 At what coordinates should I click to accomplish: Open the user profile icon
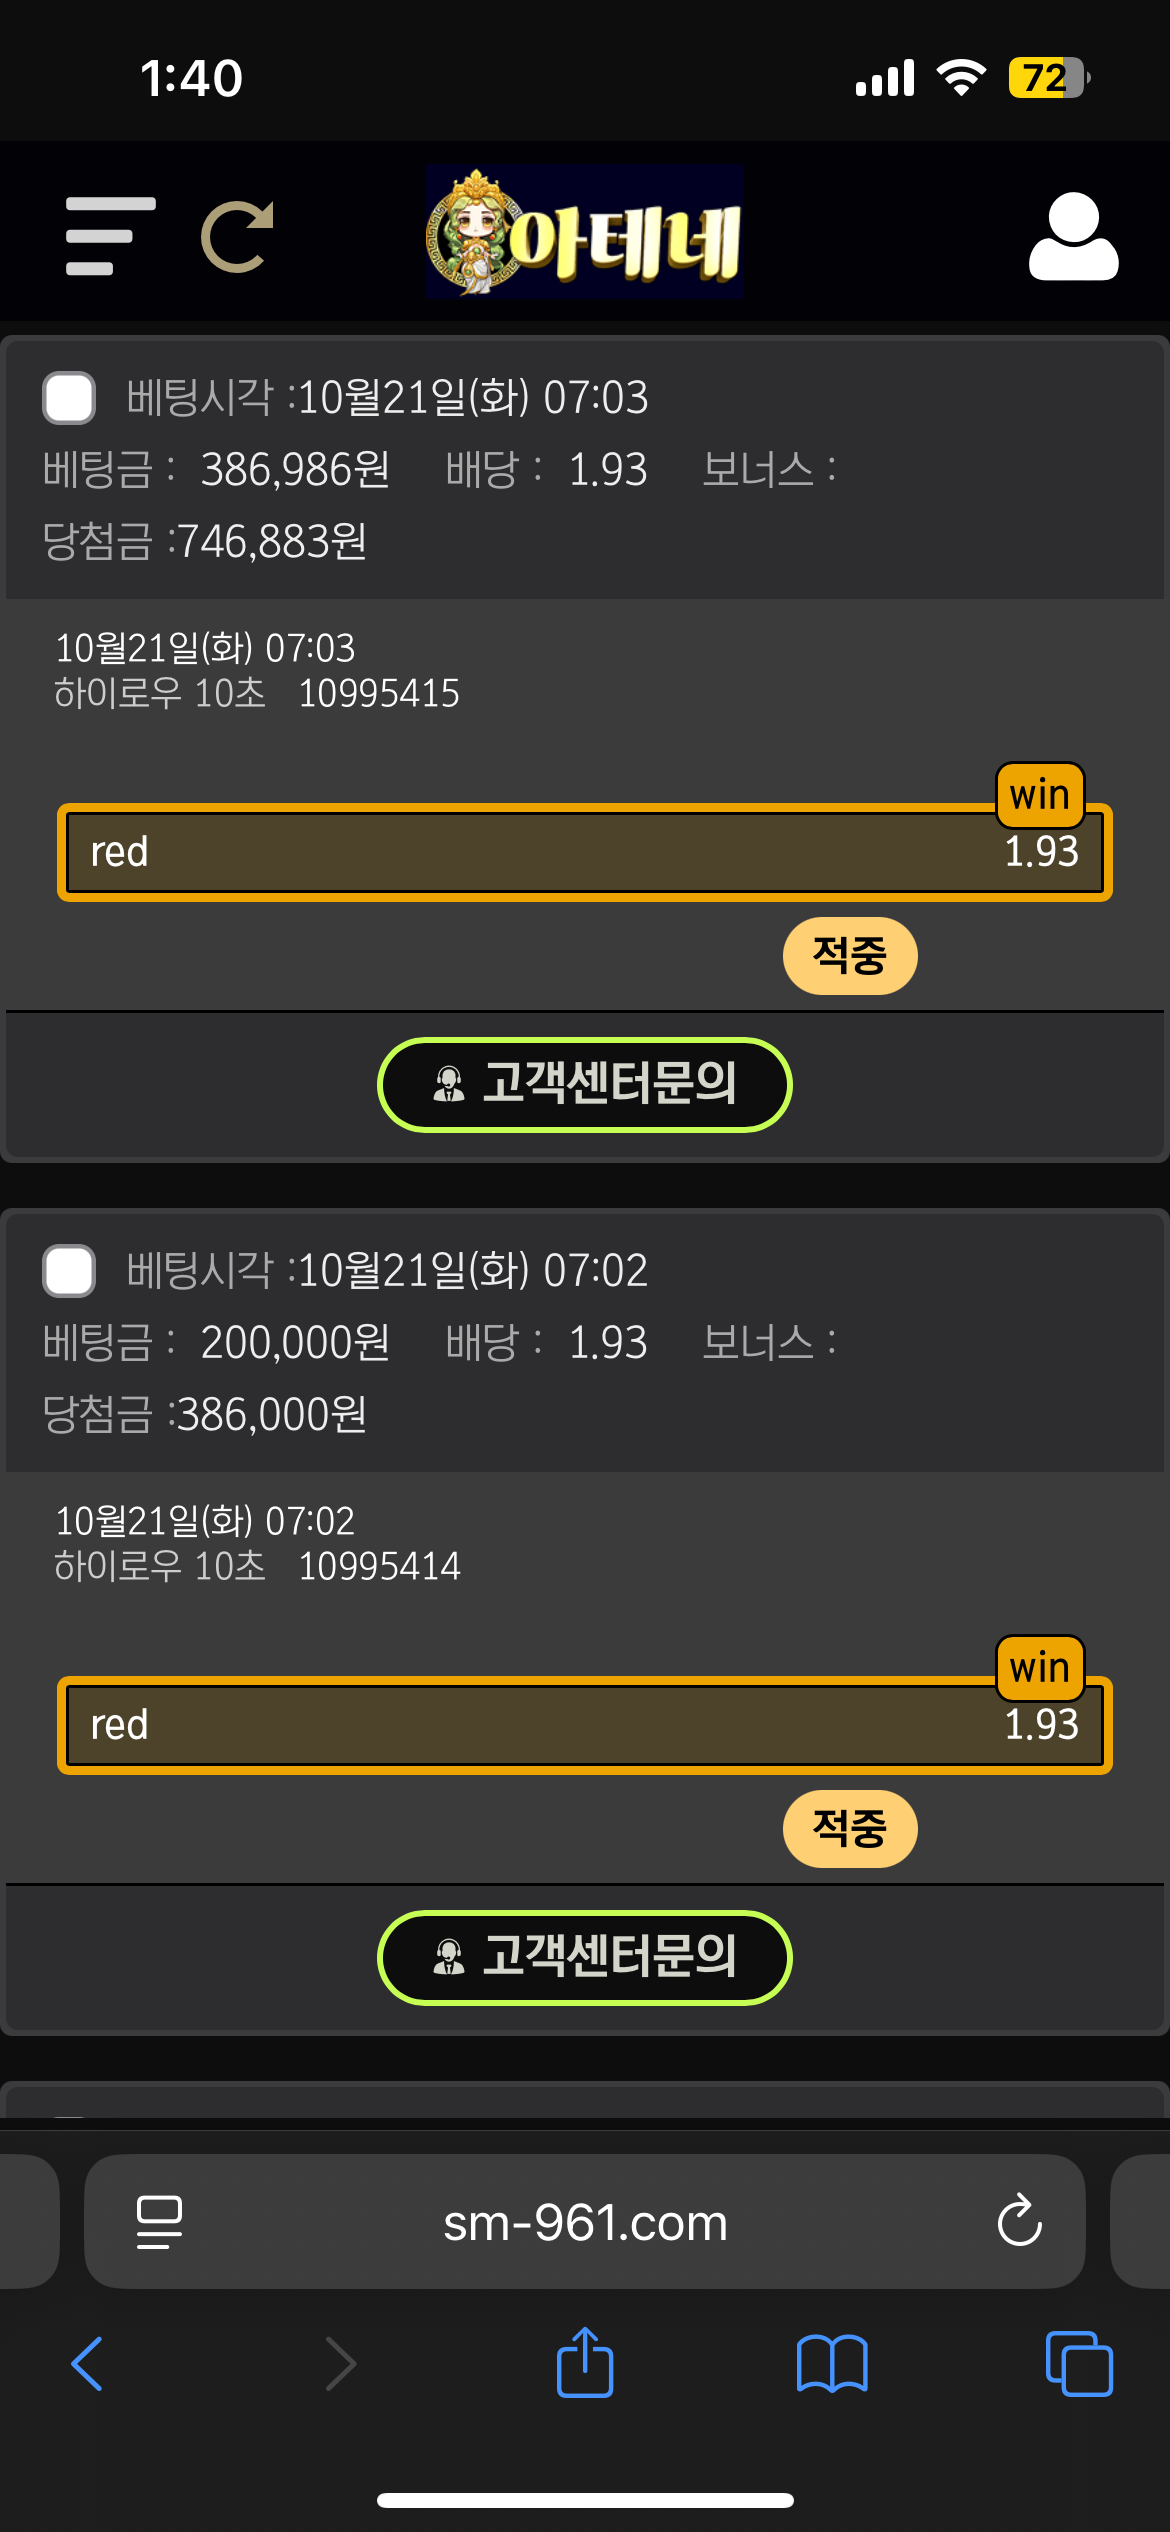(x=1073, y=236)
